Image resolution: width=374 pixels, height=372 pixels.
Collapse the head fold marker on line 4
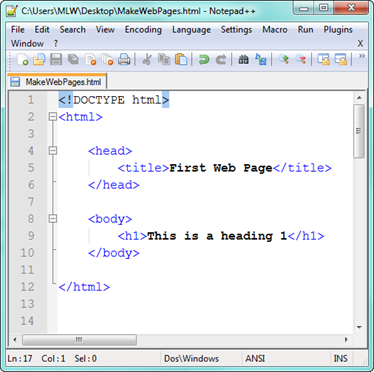pos(53,151)
